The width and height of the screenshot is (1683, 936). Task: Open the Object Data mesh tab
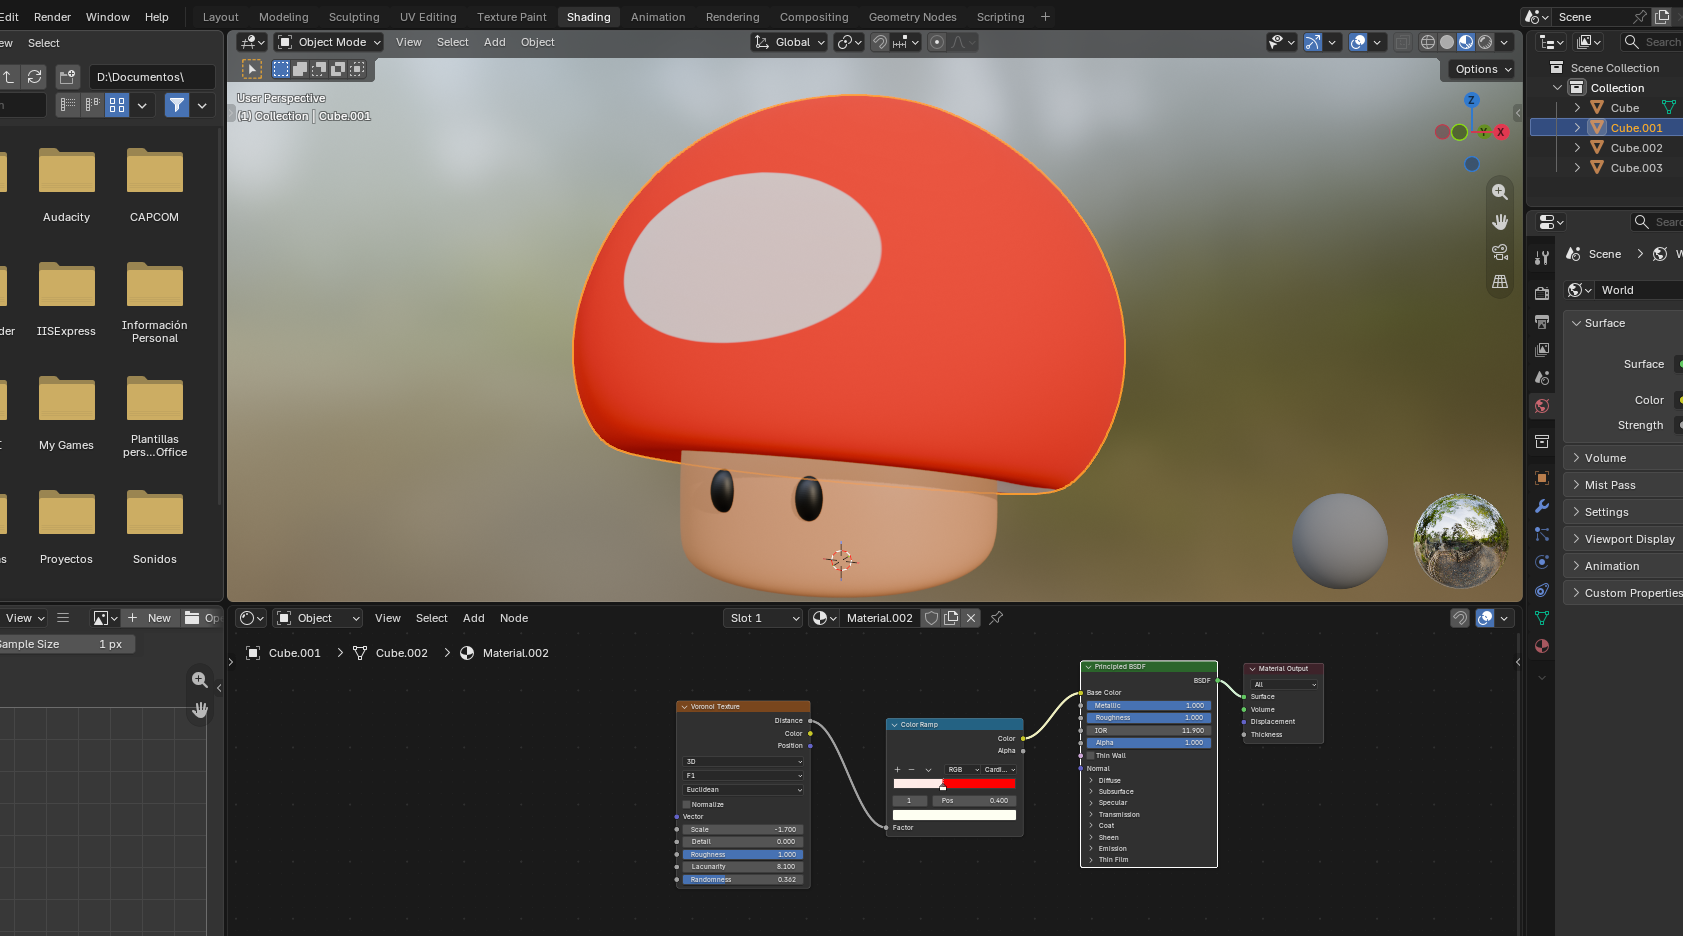(x=1542, y=618)
